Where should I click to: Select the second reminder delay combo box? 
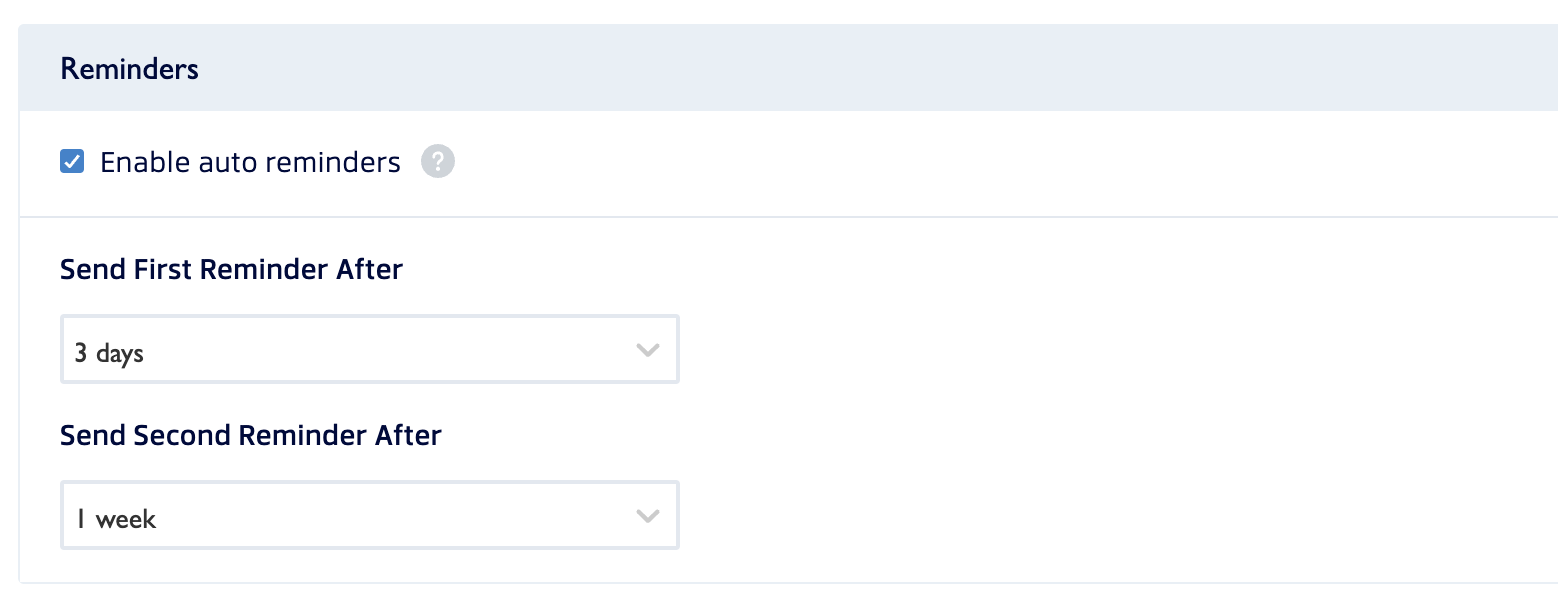coord(370,515)
